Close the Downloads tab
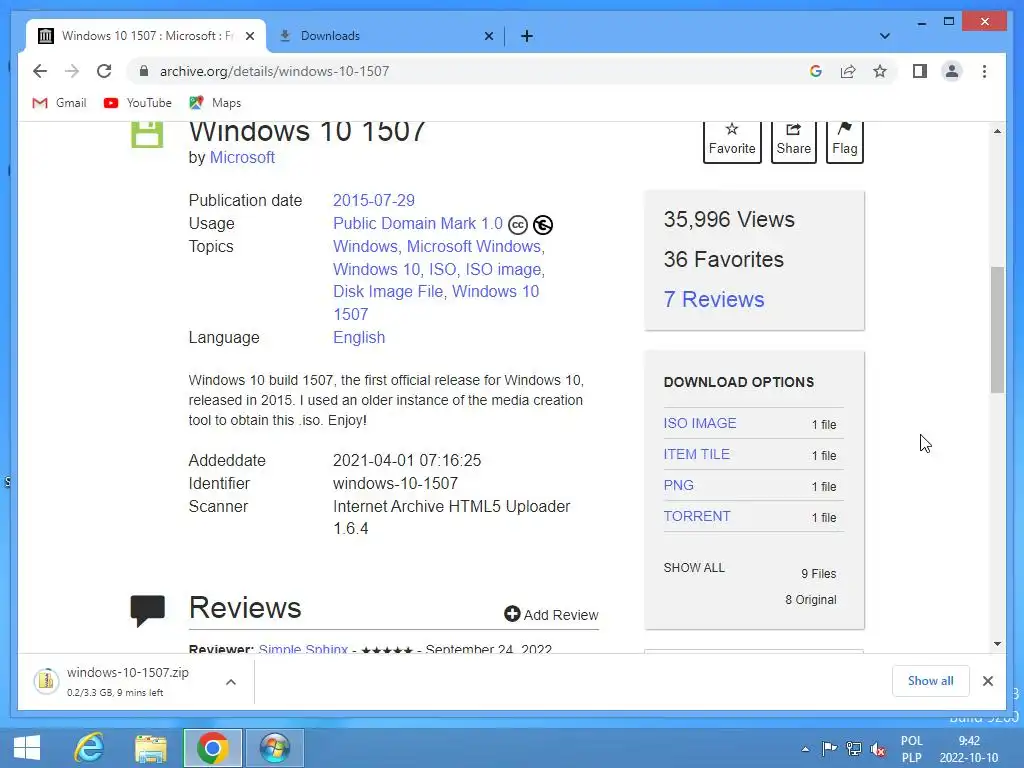The width and height of the screenshot is (1024, 768). (488, 36)
